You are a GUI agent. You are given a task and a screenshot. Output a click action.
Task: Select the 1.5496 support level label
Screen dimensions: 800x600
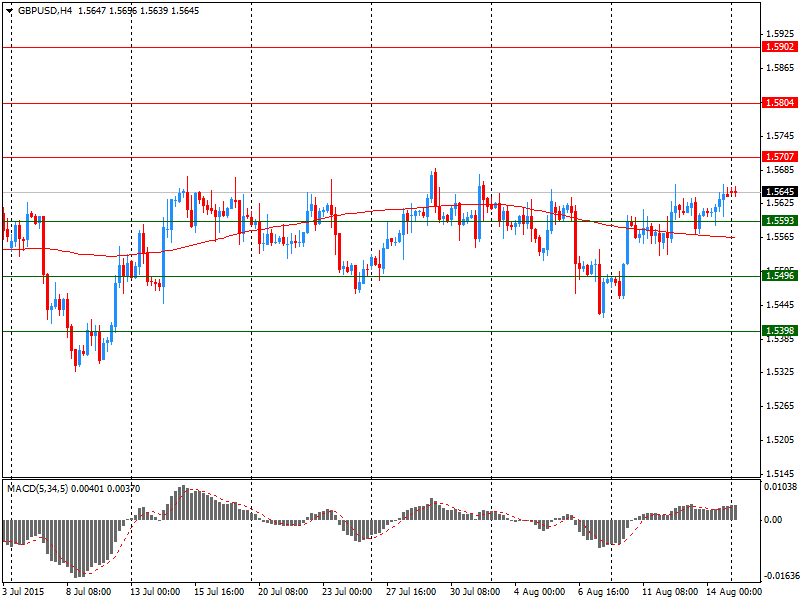pos(780,276)
